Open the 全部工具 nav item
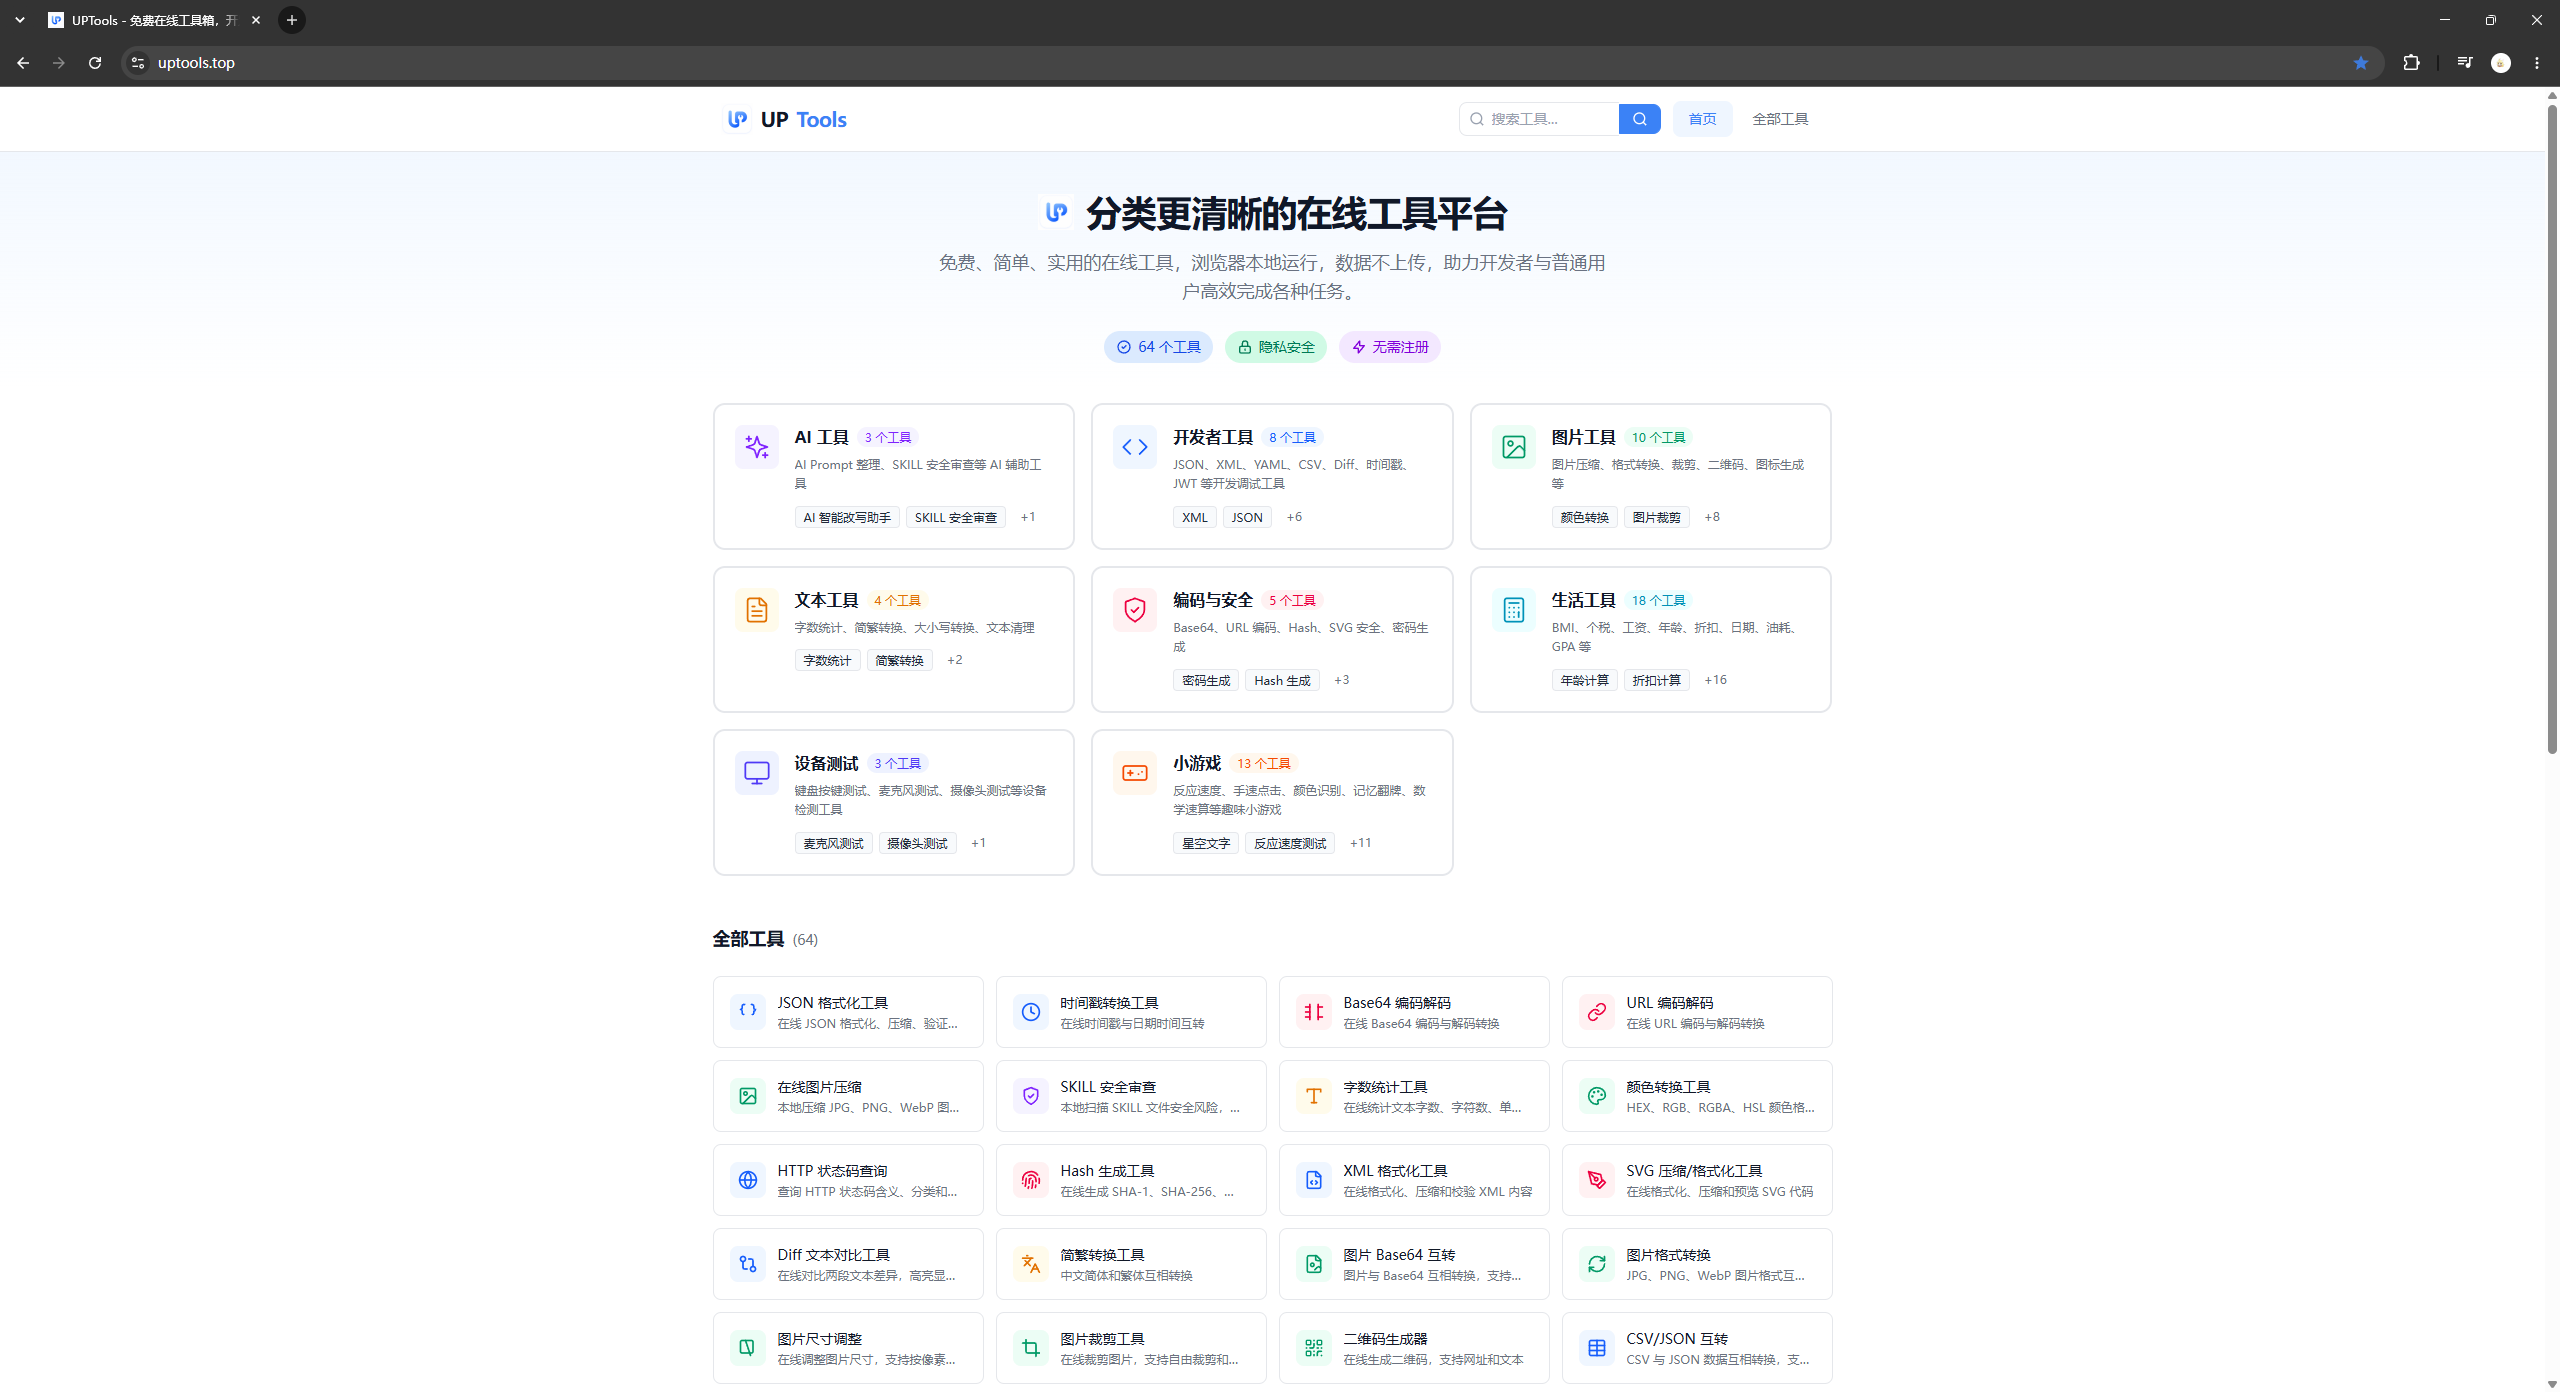2560x1392 pixels. pyautogui.click(x=1780, y=119)
